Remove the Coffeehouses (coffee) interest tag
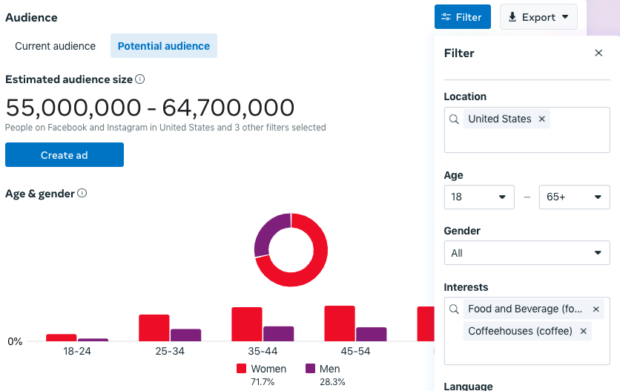 583,331
